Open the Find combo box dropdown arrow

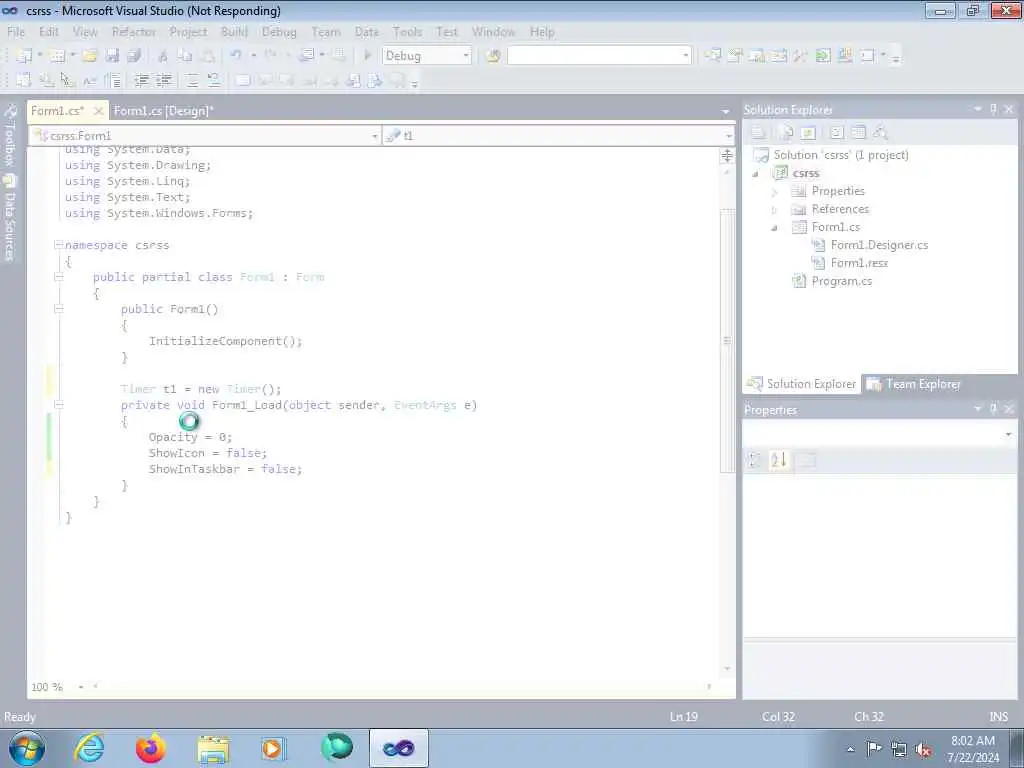(x=685, y=56)
